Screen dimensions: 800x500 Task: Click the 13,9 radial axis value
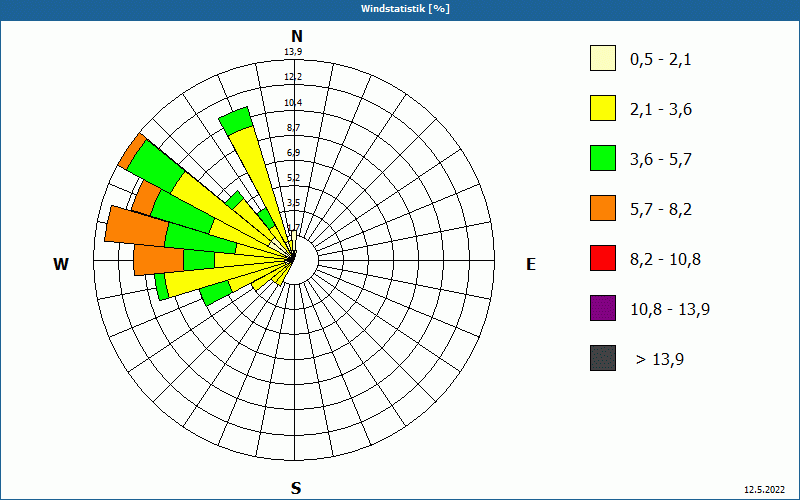[293, 52]
